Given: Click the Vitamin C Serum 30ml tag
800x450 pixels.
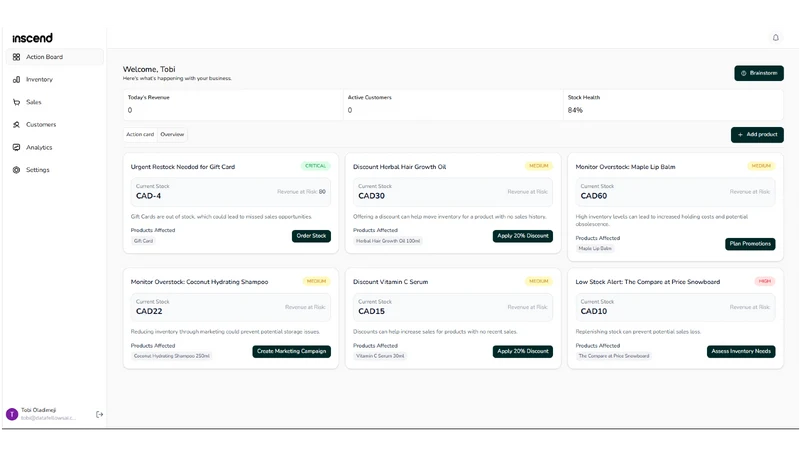Looking at the screenshot, I should click(x=380, y=356).
